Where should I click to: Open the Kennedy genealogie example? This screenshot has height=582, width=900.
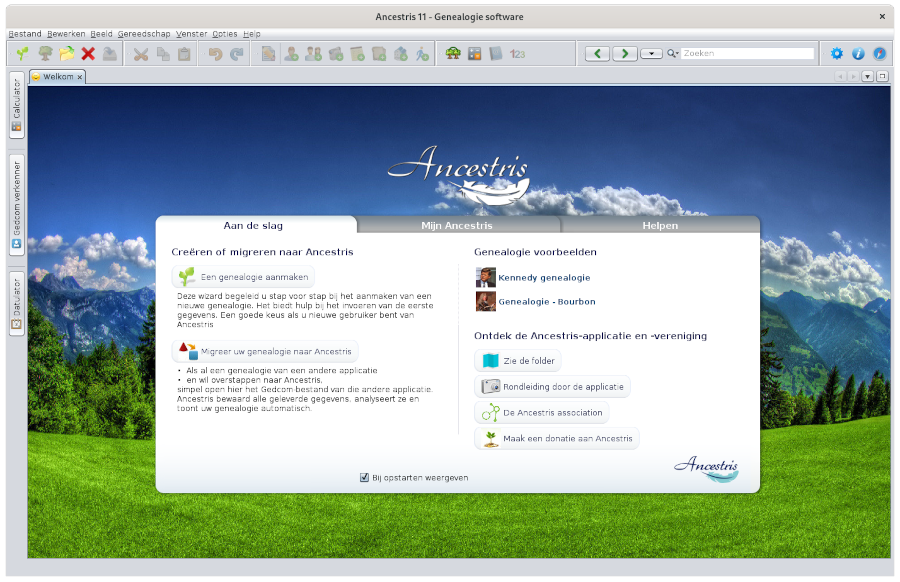(544, 278)
